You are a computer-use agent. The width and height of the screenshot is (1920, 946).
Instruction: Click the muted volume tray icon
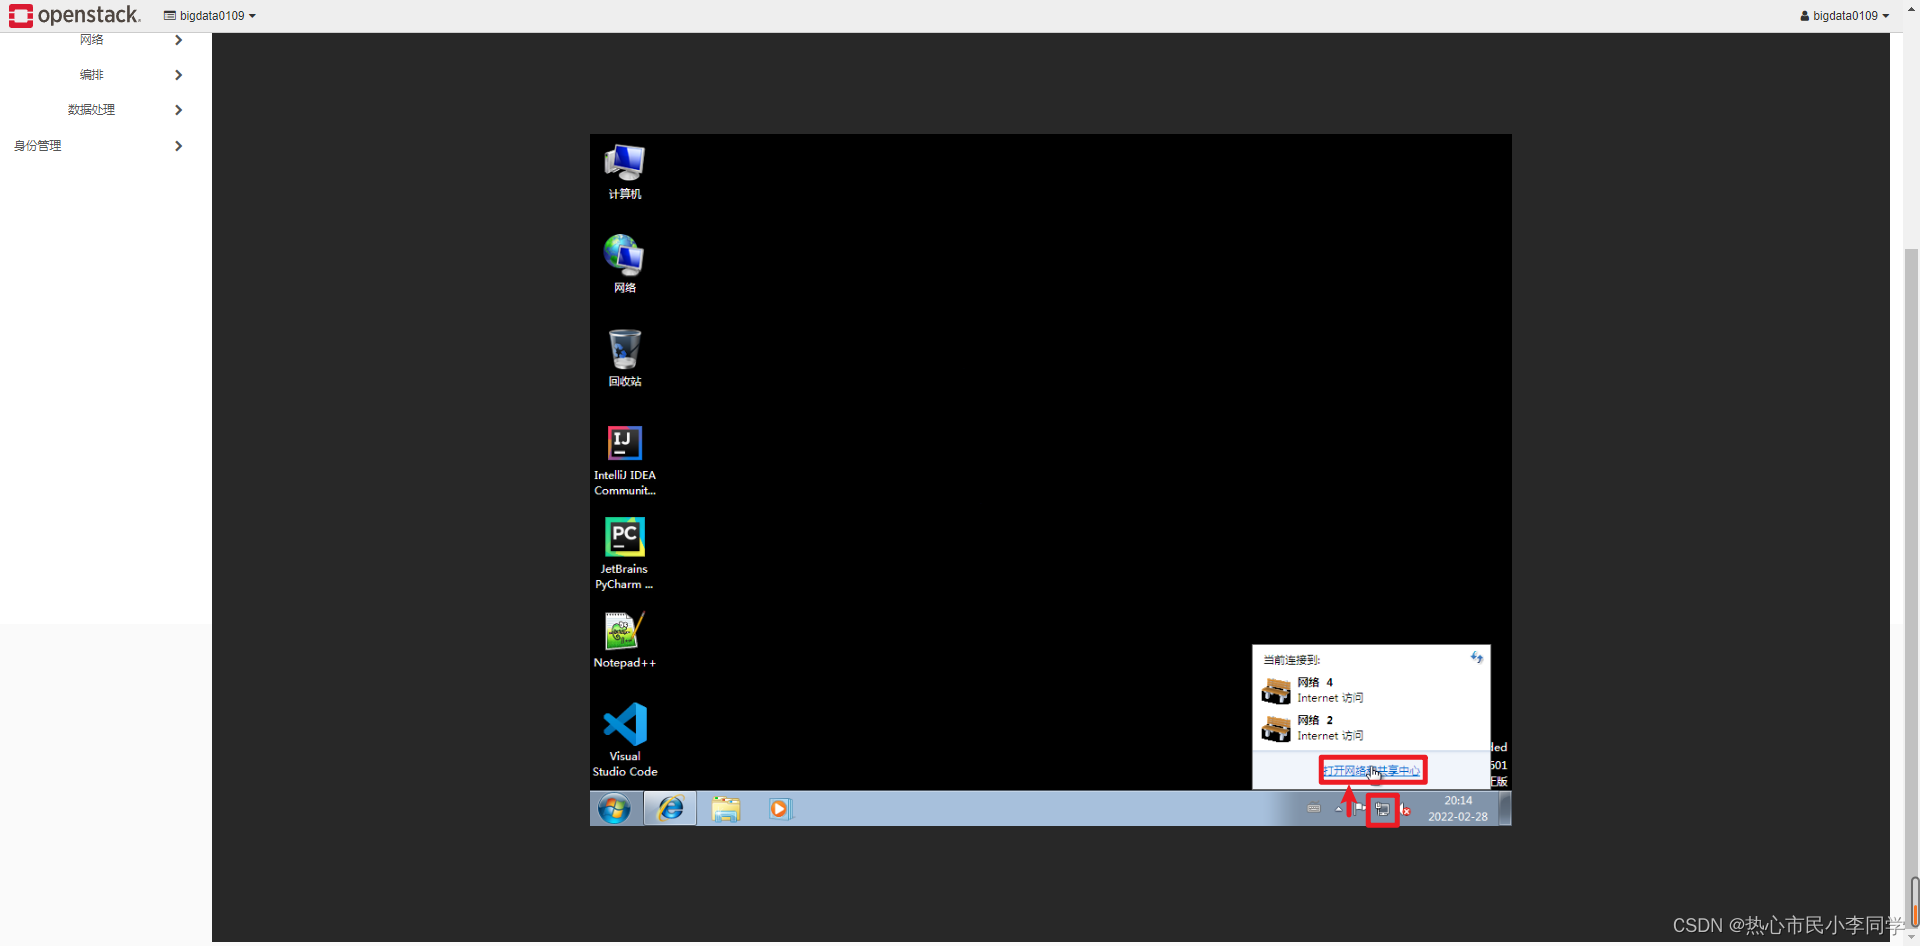(x=1405, y=809)
